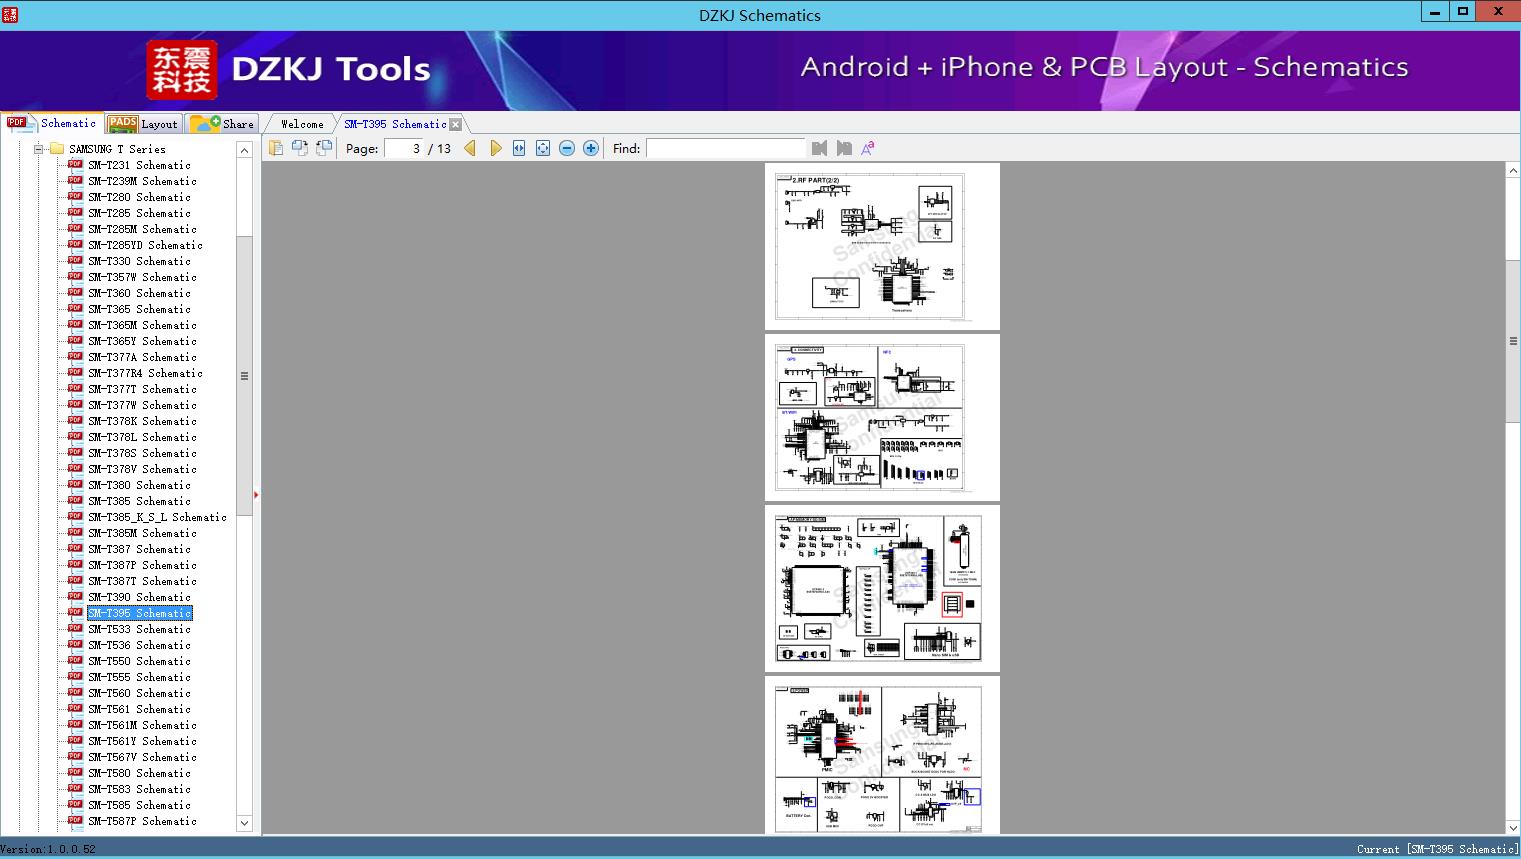Click the tree panel vertical scrollbar thumb

pos(244,376)
